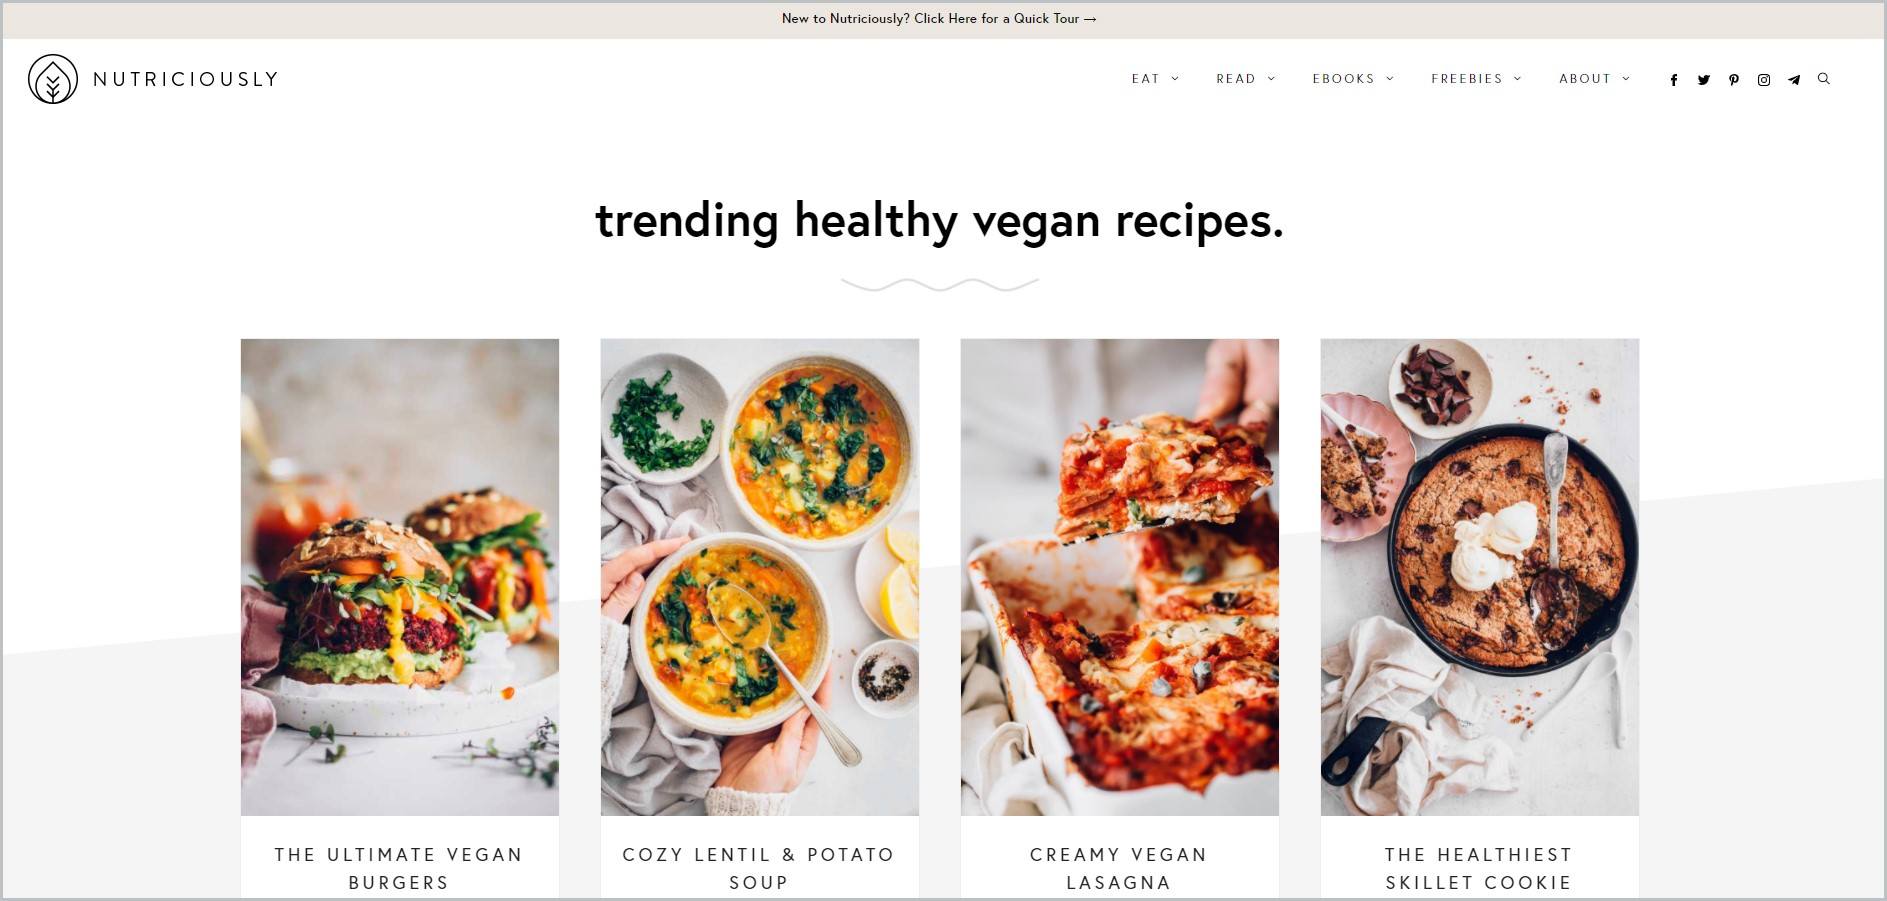Click the Nutriciously leaf logo icon

[53, 79]
